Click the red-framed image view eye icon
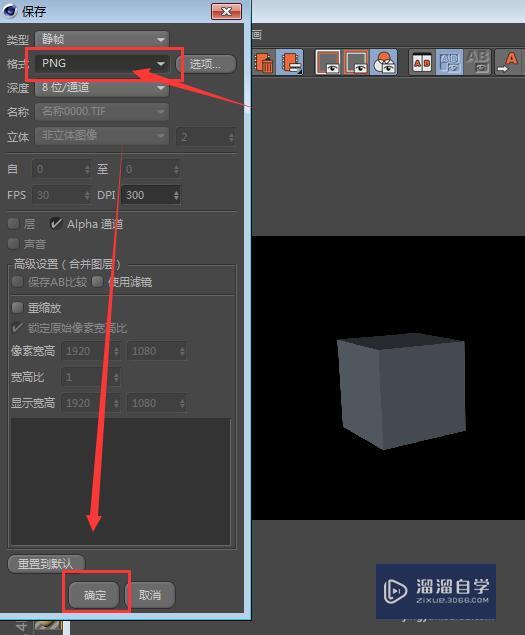The width and height of the screenshot is (525, 635). pyautogui.click(x=356, y=62)
